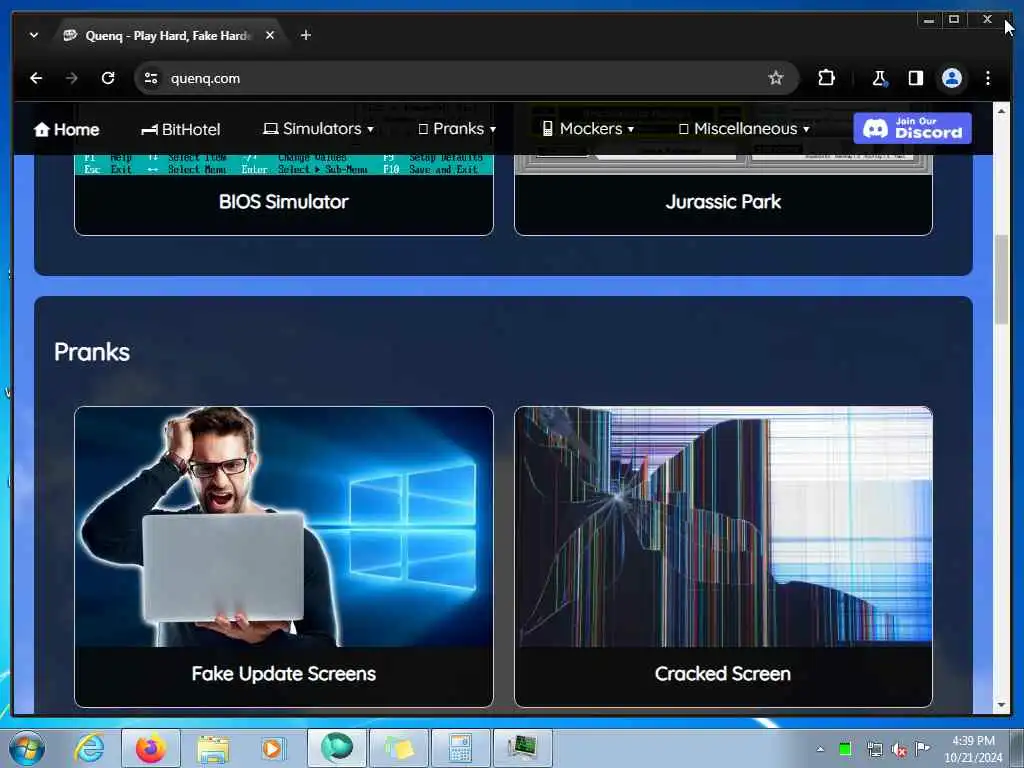
Task: Open the Windows Start menu
Action: point(27,748)
